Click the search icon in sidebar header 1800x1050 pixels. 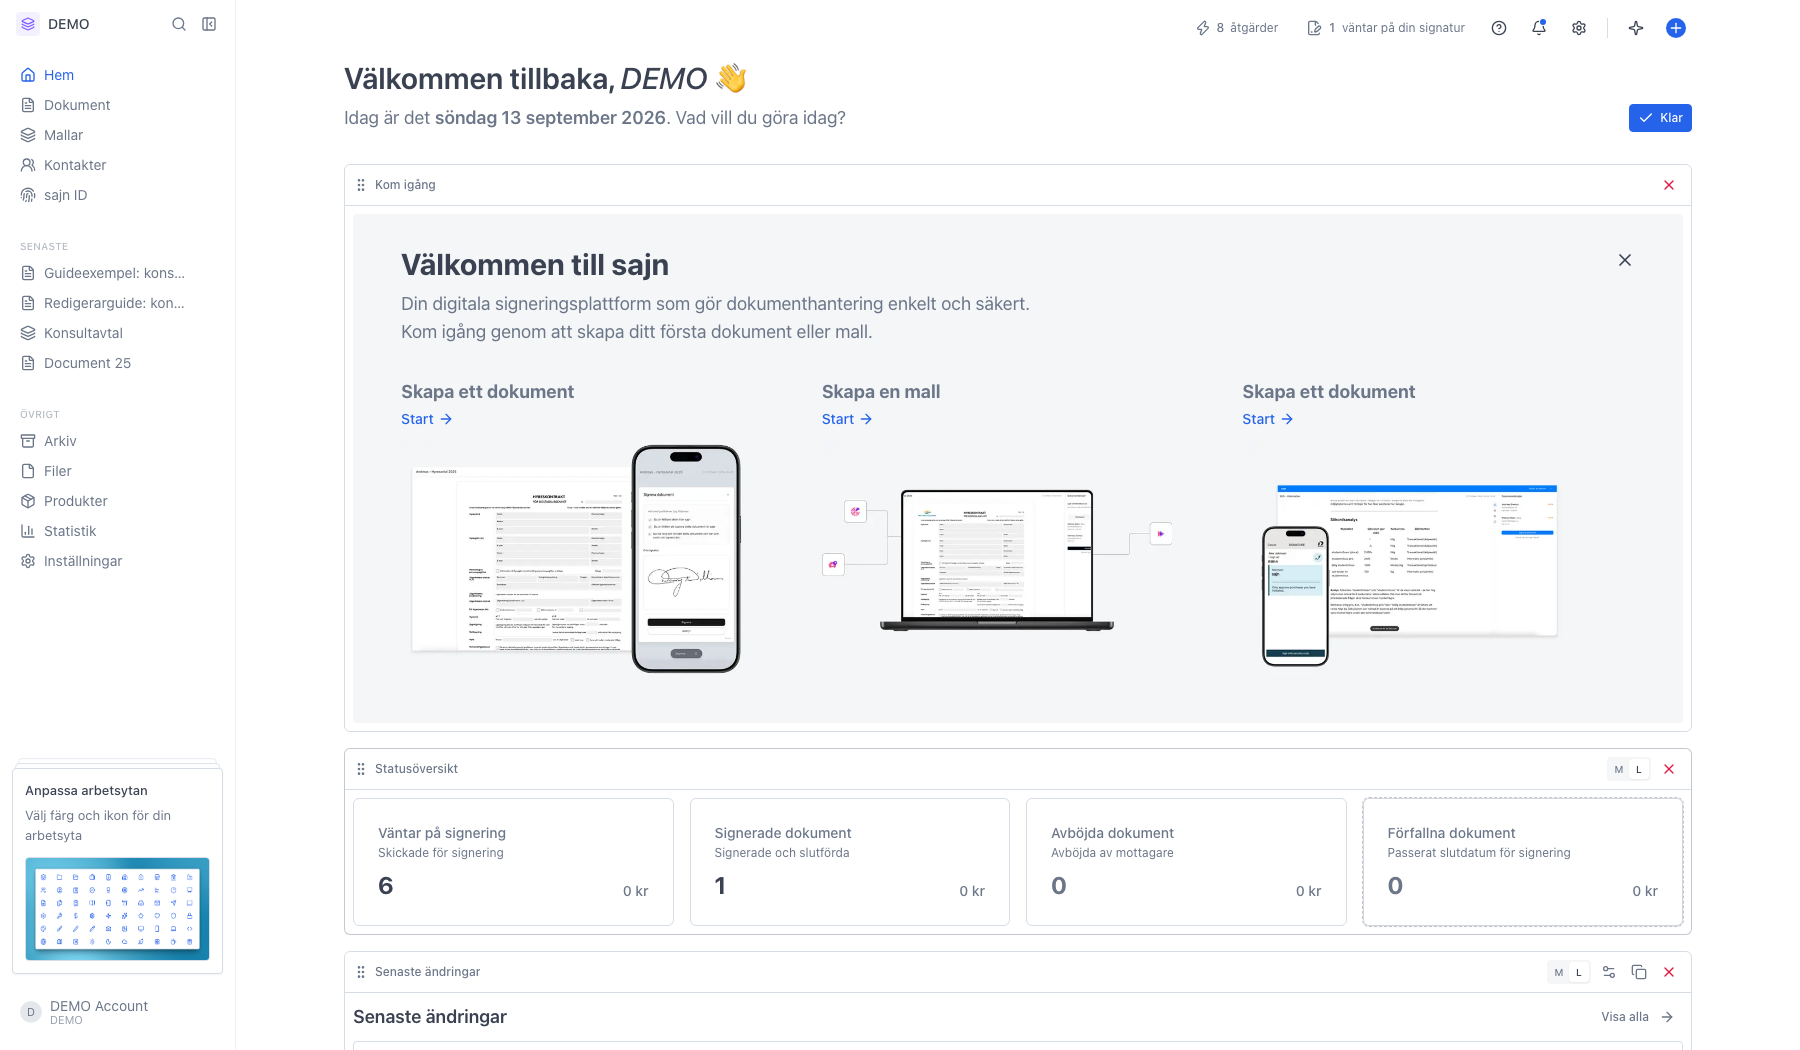pyautogui.click(x=179, y=24)
